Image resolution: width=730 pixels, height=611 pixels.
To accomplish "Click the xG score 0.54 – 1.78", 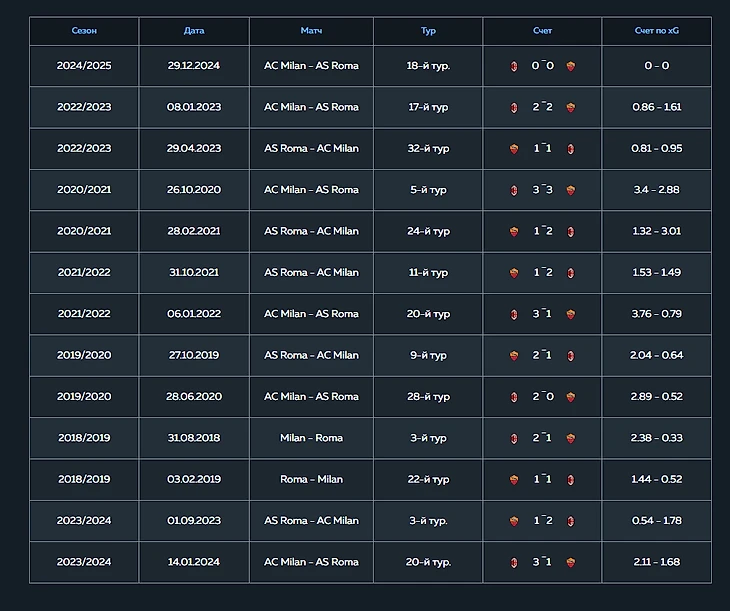I will click(x=656, y=521).
